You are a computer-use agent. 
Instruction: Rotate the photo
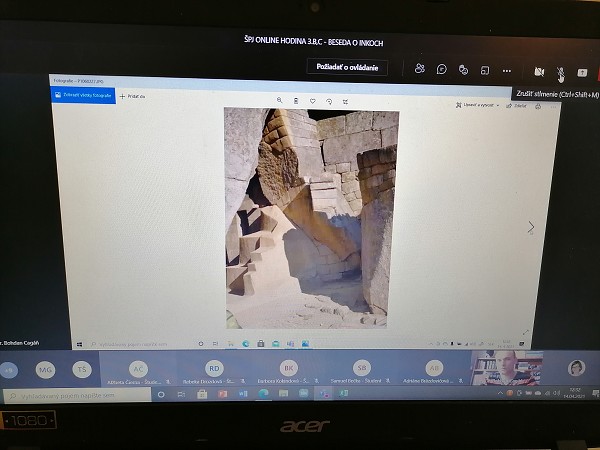pos(329,101)
